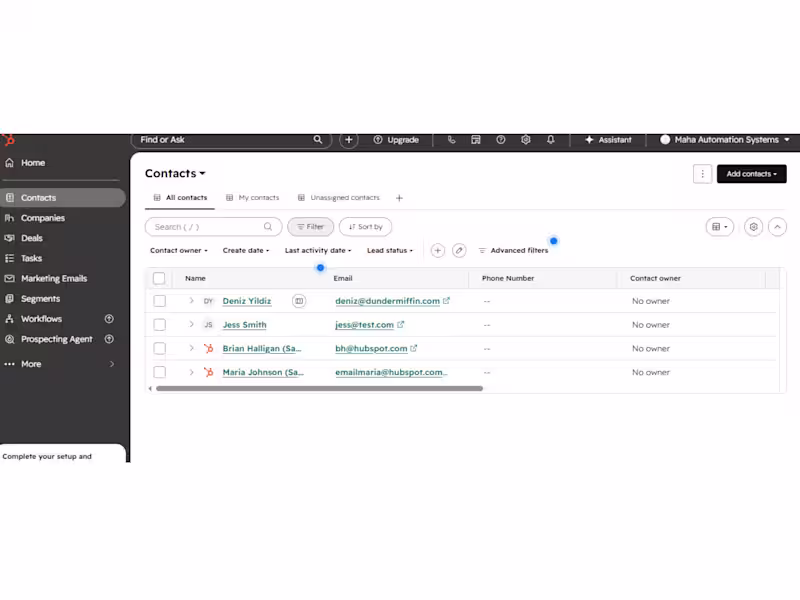Screen dimensions: 800x600
Task: Open the three-dot actions menu
Action: click(703, 174)
